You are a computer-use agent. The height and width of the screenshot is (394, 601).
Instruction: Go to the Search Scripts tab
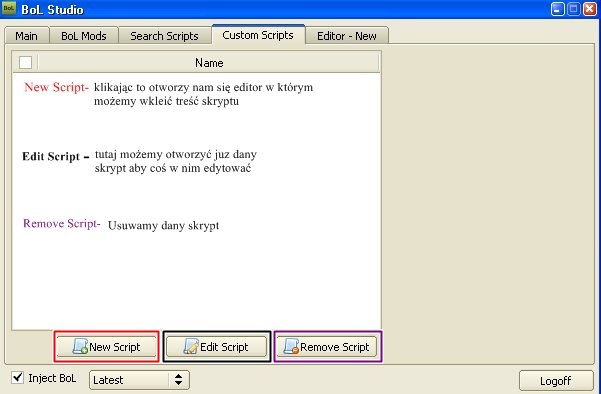point(164,36)
